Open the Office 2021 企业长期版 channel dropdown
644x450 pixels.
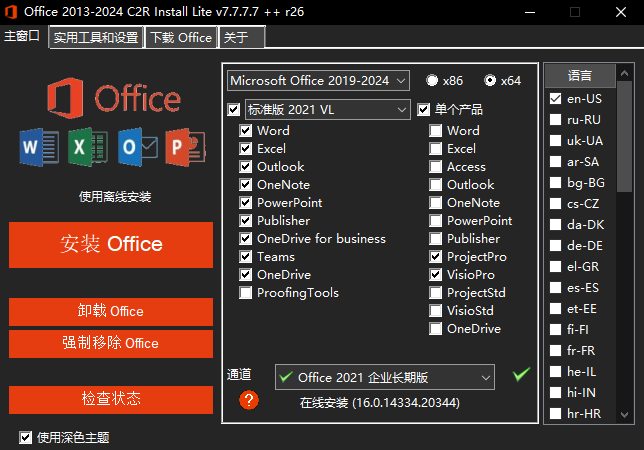point(384,377)
